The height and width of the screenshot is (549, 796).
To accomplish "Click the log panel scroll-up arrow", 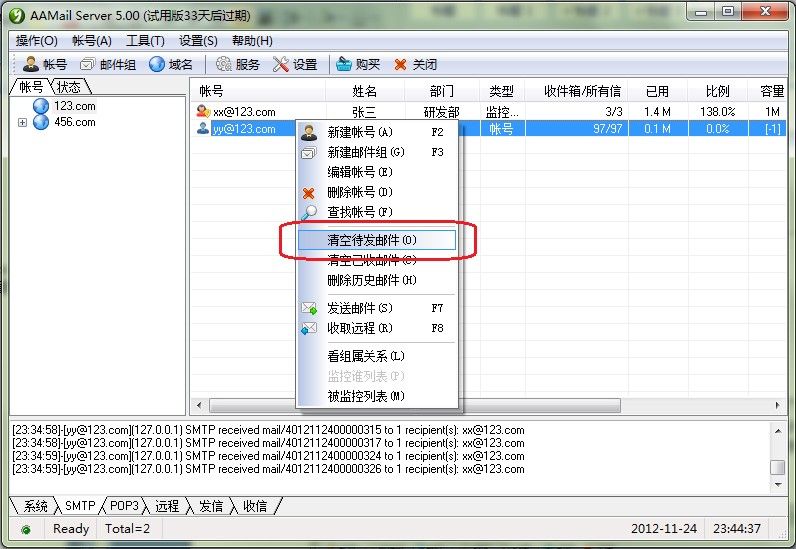I will pos(778,431).
